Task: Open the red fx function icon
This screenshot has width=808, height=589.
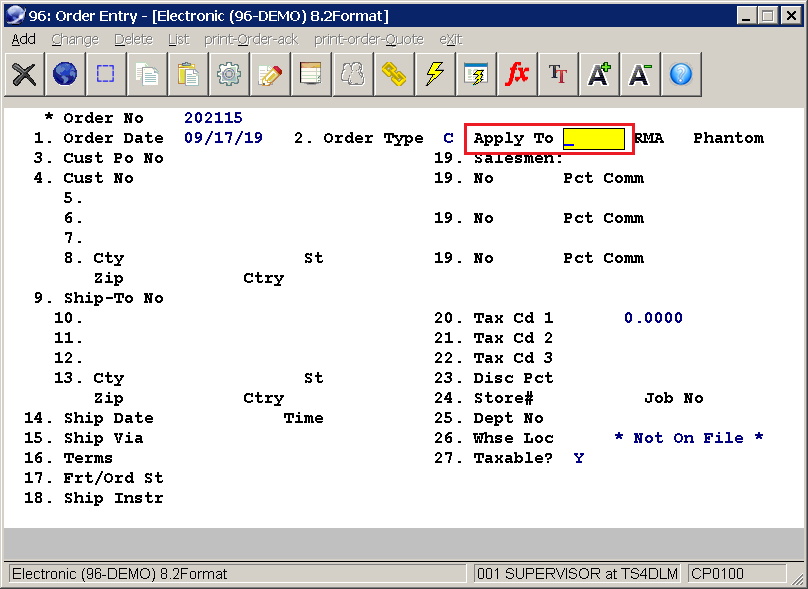Action: (517, 74)
